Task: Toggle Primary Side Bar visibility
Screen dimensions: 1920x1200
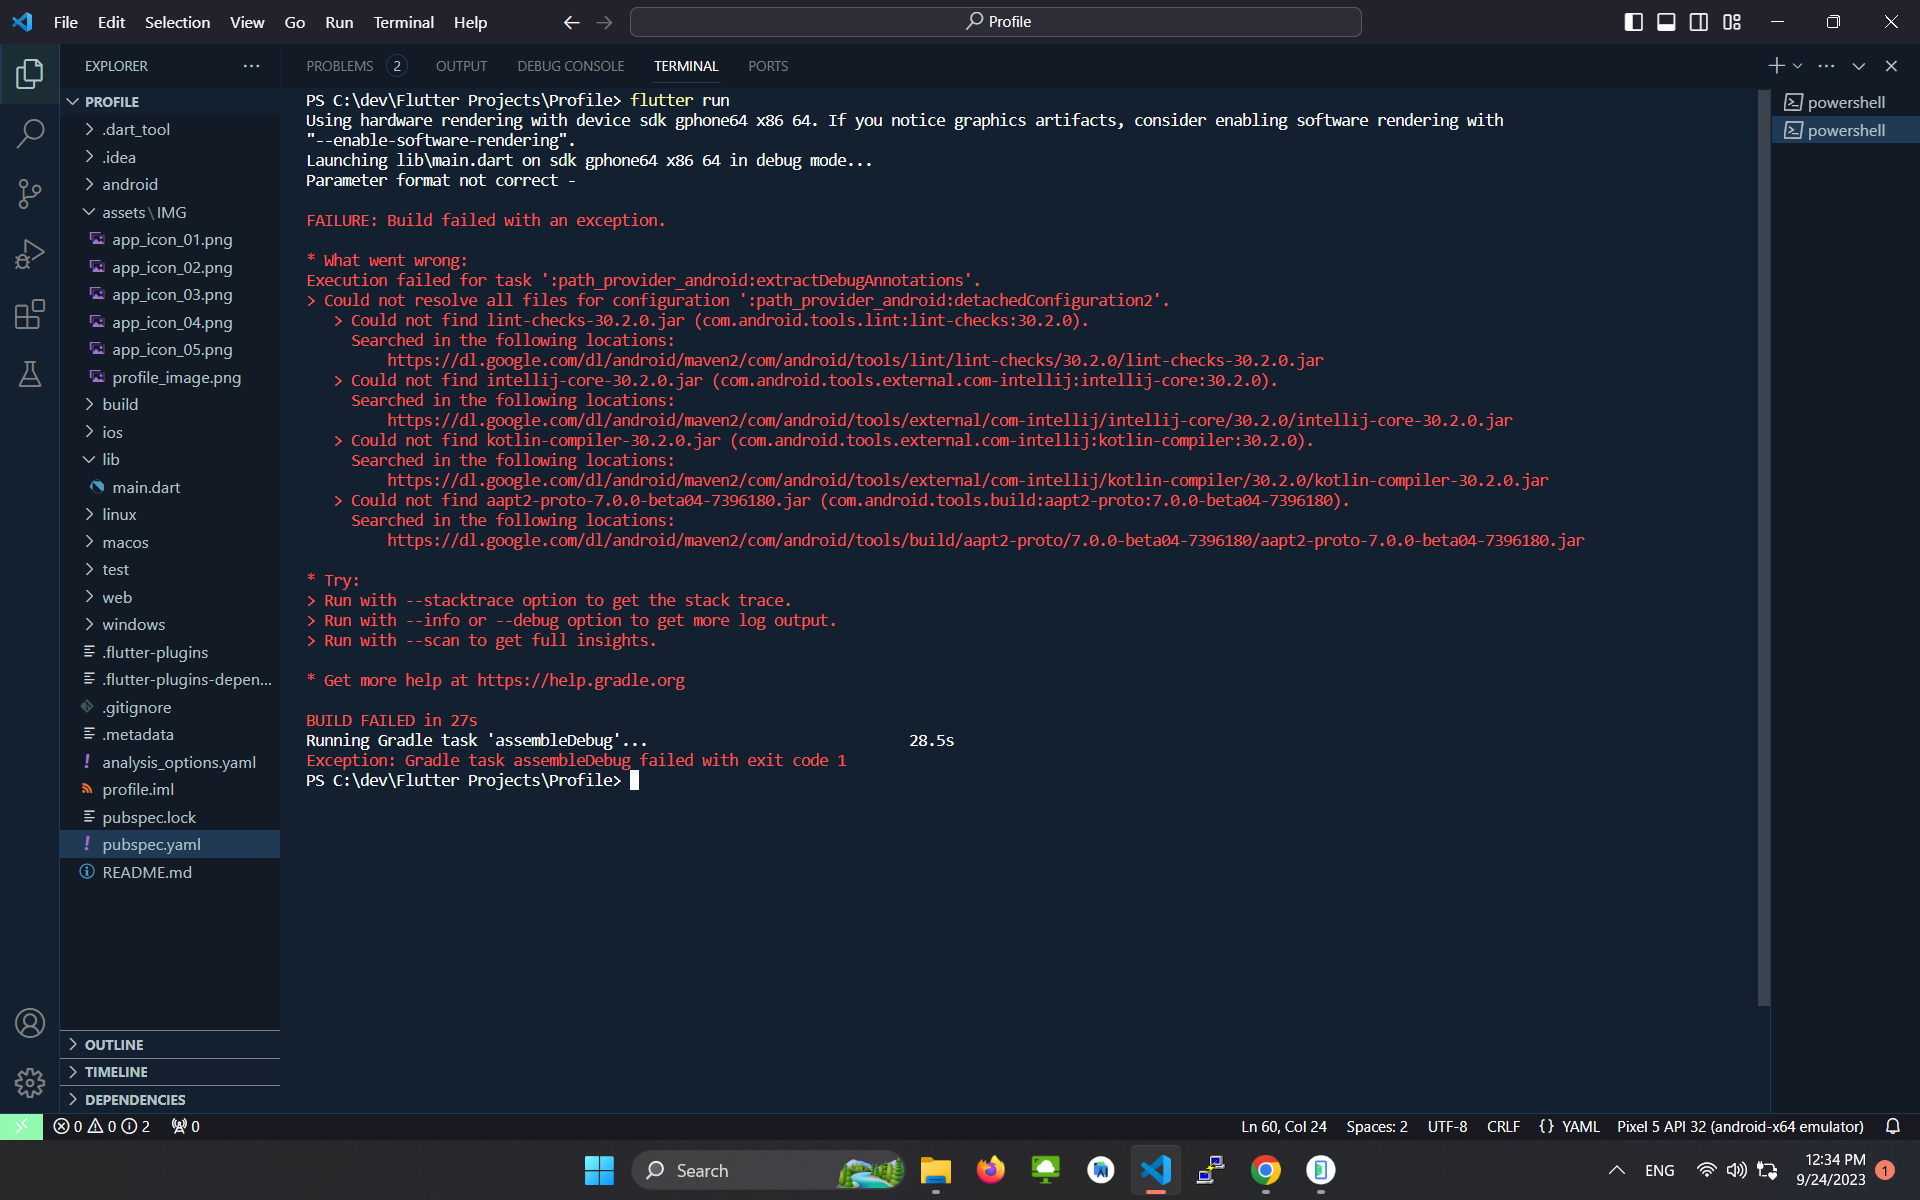Action: (x=1634, y=22)
